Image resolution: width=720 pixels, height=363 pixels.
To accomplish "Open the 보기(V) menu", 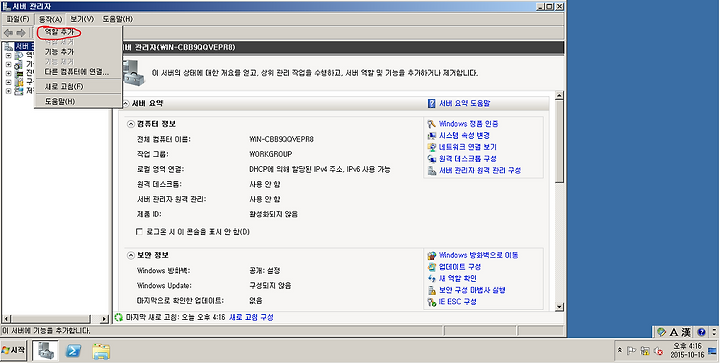I will (82, 19).
